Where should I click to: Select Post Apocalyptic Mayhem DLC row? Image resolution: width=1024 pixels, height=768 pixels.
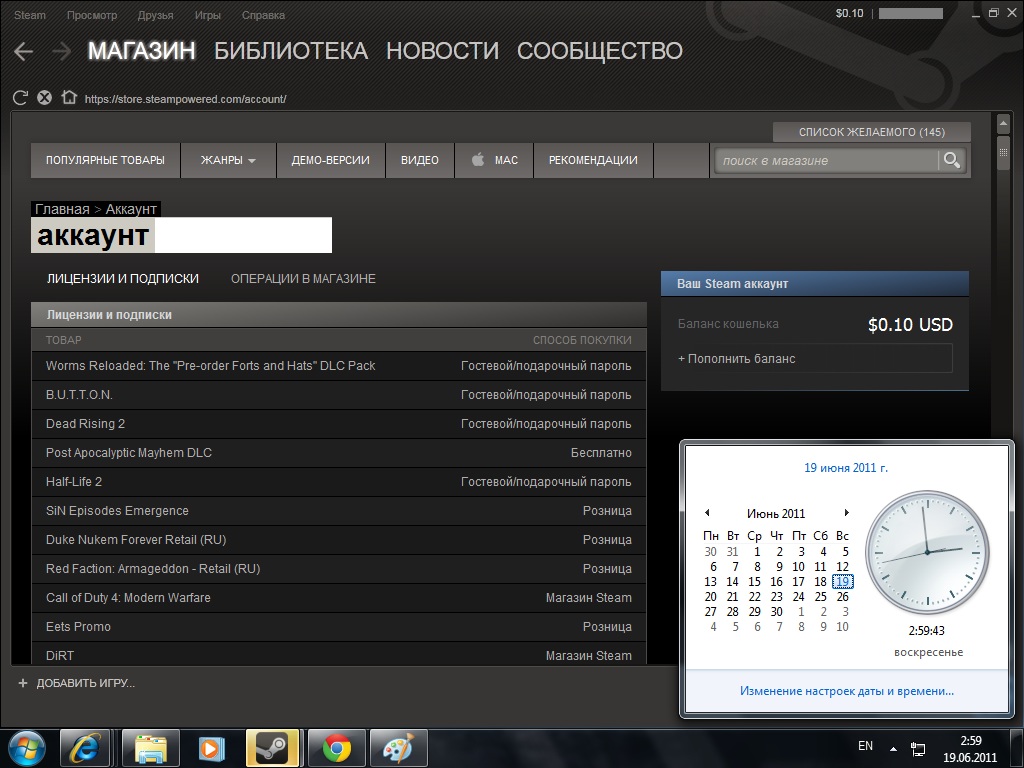(338, 453)
